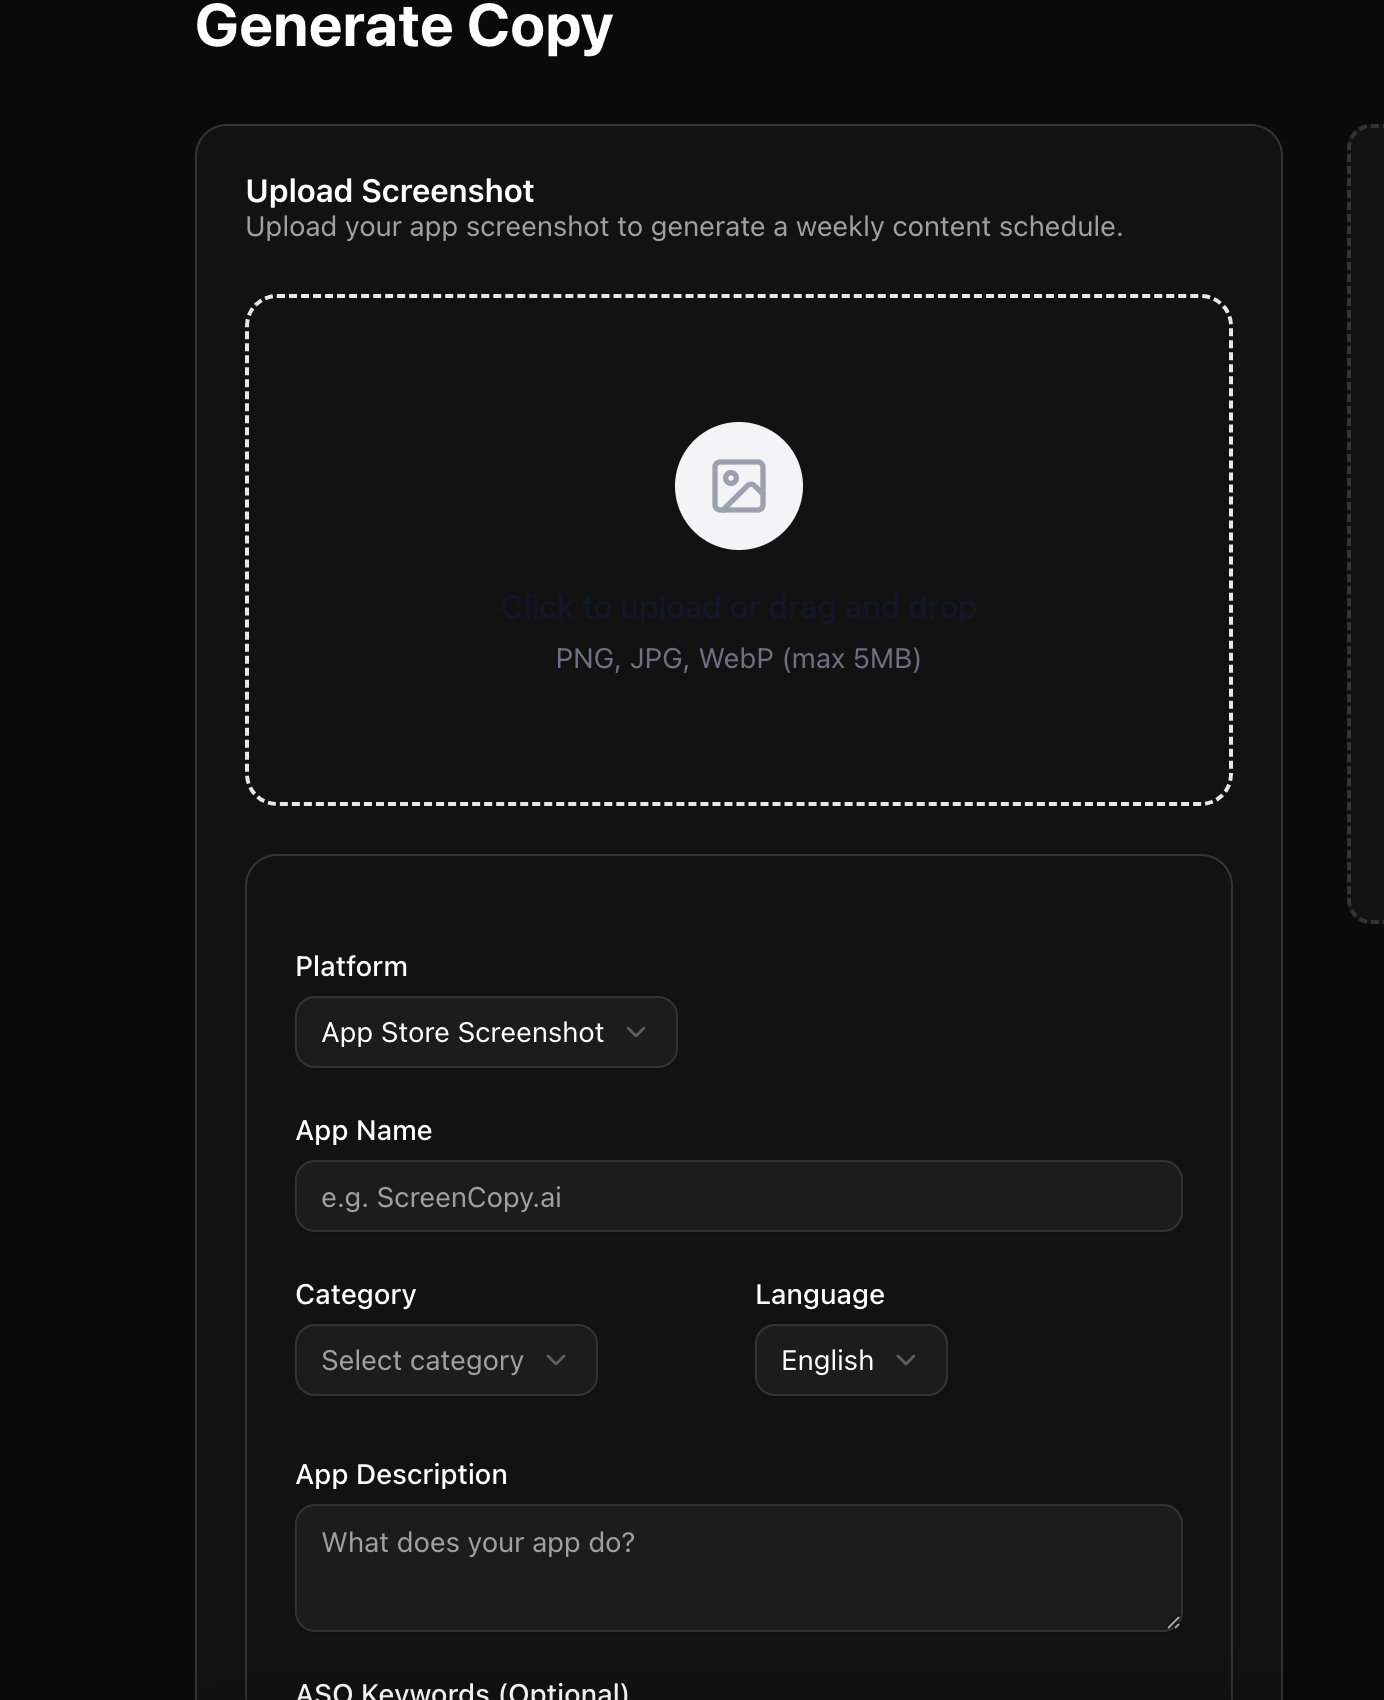Click the Platform dropdown chevron arrow
Image resolution: width=1384 pixels, height=1700 pixels.
pyautogui.click(x=637, y=1032)
